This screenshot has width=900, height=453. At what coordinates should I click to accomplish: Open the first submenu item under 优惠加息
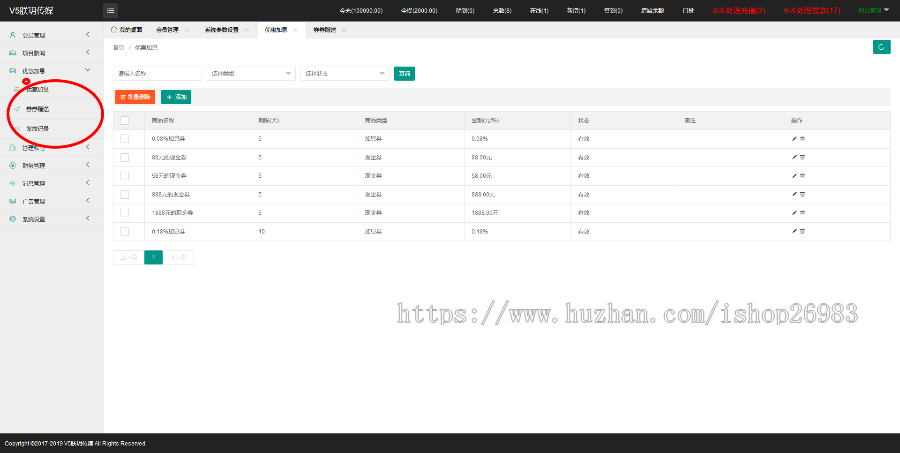[38, 90]
